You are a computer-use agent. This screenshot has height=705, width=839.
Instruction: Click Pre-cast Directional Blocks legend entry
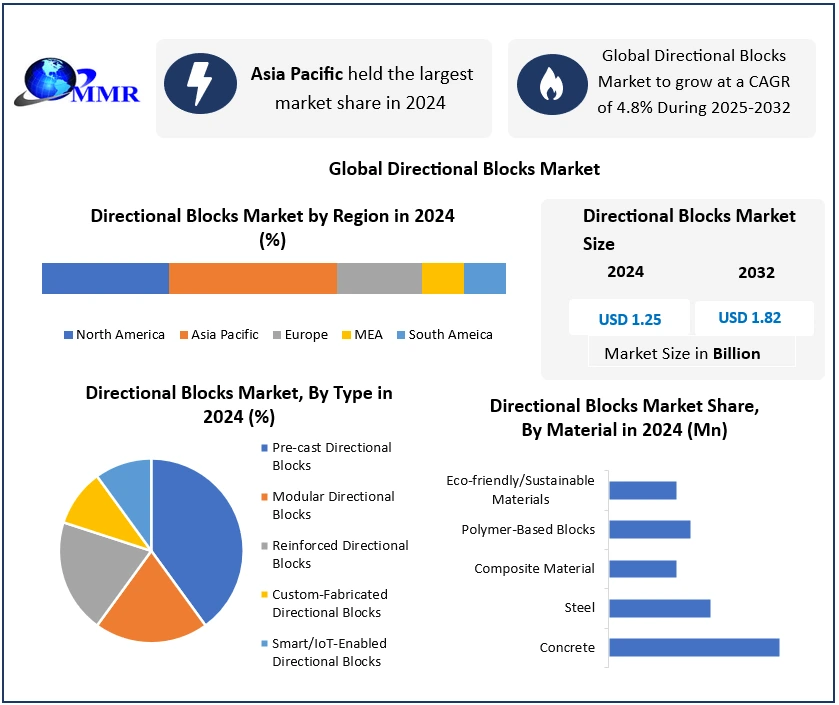(330, 456)
